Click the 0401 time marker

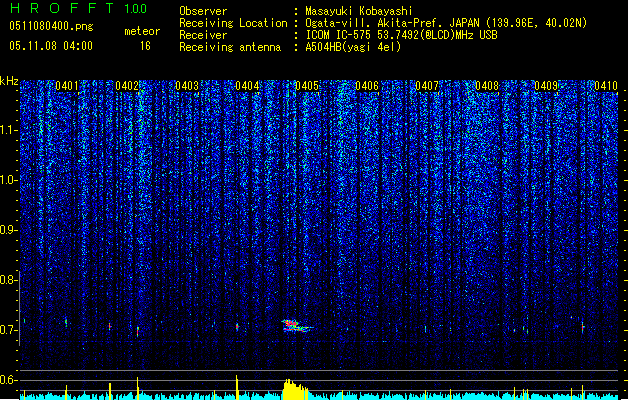tap(67, 86)
